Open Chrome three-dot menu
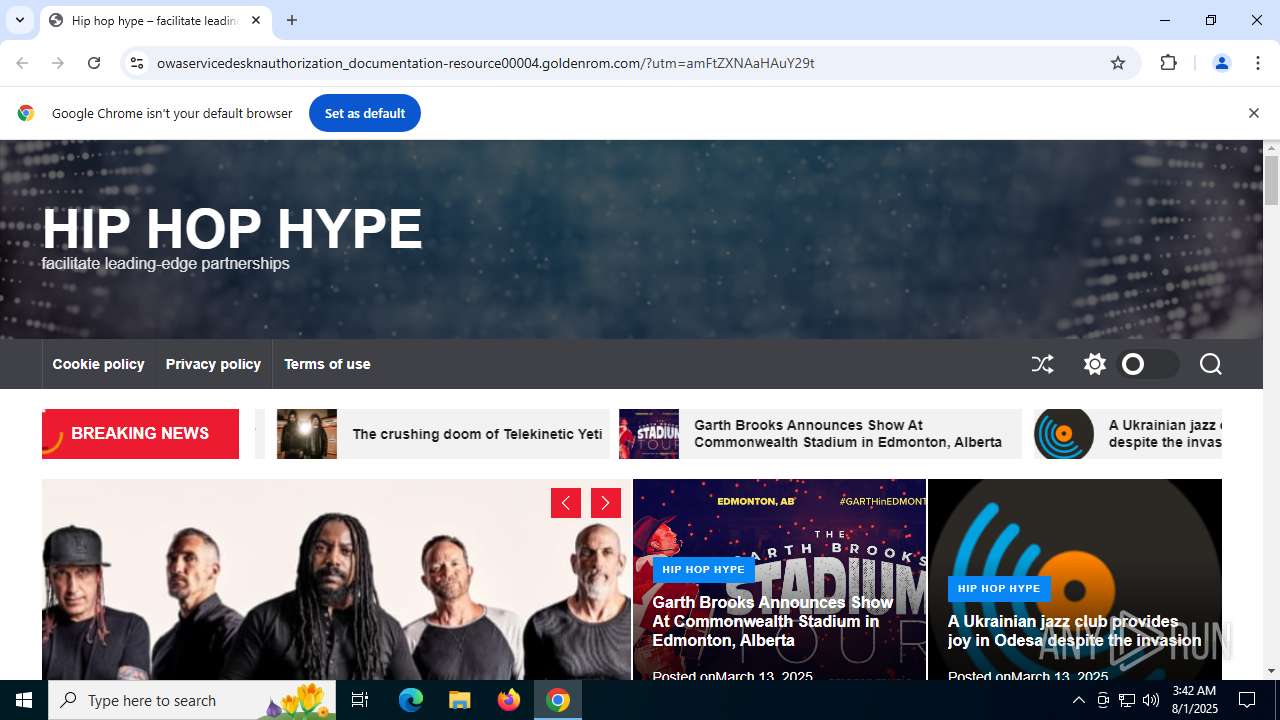 1258,63
